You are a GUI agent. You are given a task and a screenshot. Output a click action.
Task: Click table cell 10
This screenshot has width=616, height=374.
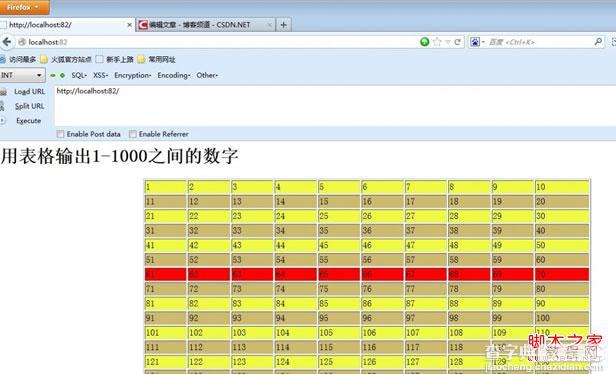(x=562, y=187)
